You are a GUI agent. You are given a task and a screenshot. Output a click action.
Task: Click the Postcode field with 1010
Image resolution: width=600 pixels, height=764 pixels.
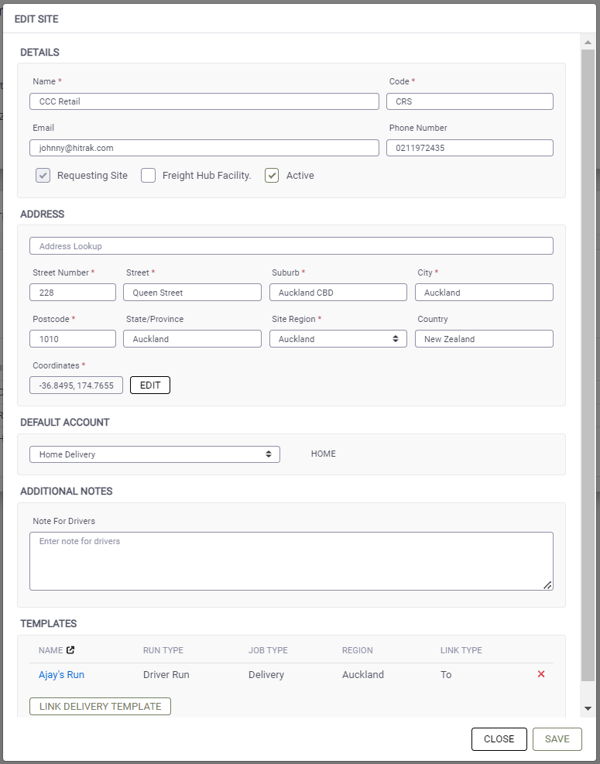[x=73, y=339]
